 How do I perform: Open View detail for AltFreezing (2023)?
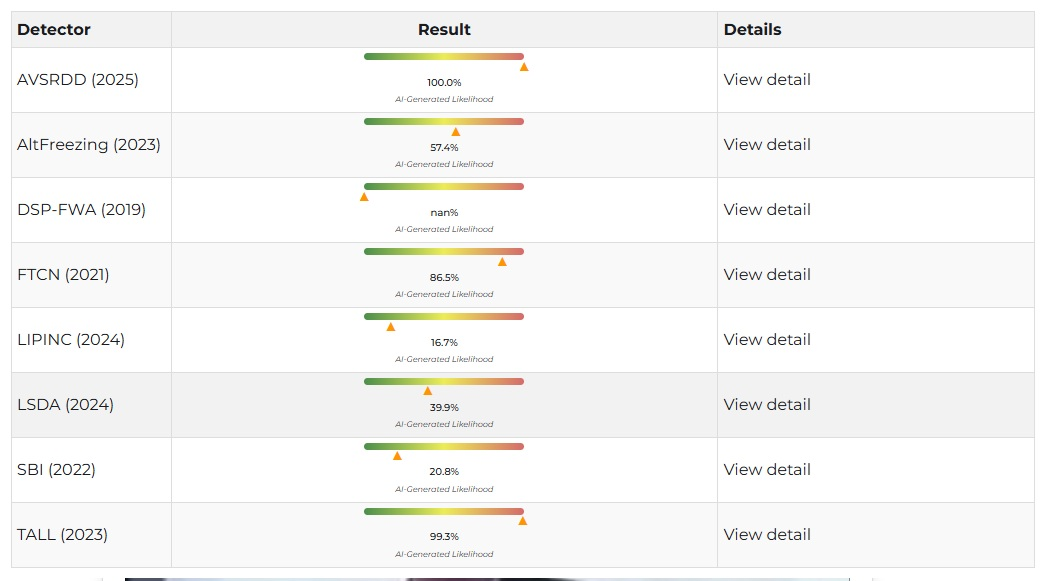(x=767, y=145)
